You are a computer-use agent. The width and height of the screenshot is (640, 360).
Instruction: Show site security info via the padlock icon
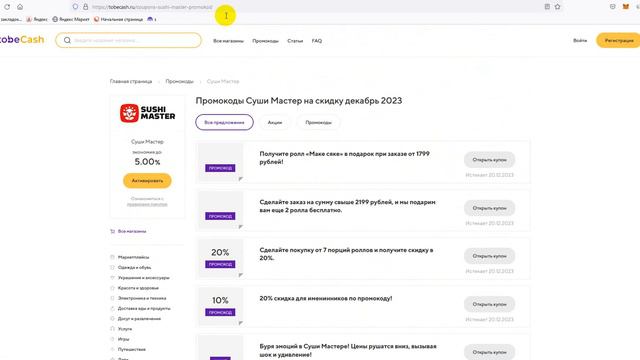85,7
